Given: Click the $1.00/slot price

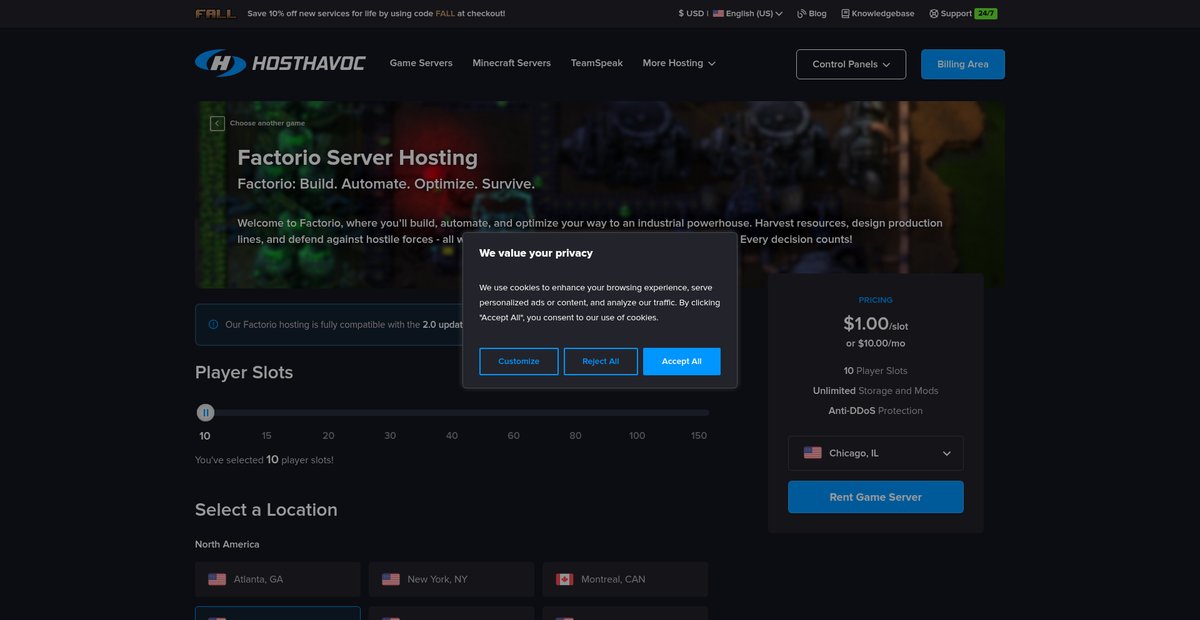Looking at the screenshot, I should [x=876, y=323].
